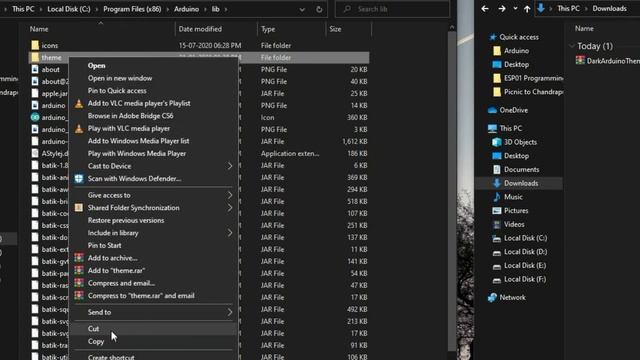The width and height of the screenshot is (640, 360).
Task: Choose Pin to Start
Action: click(x=104, y=245)
